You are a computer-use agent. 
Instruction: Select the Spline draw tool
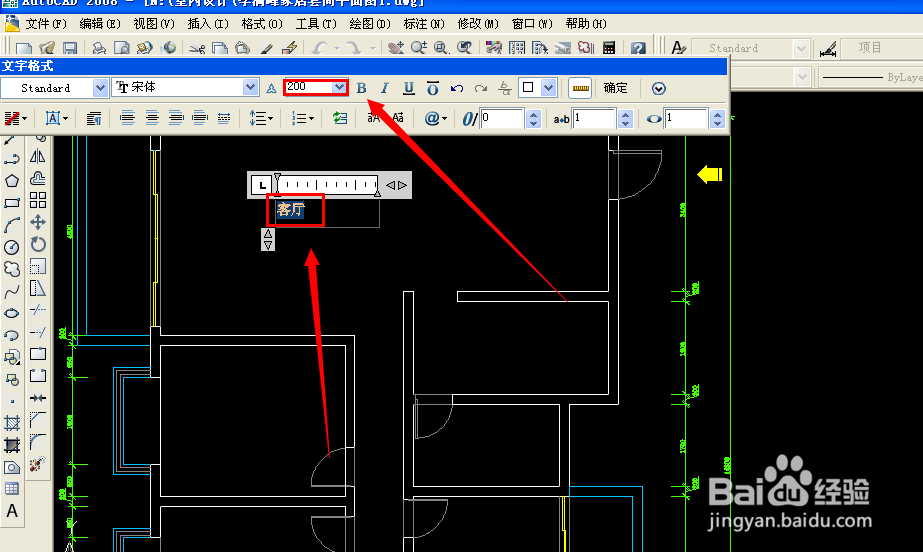pyautogui.click(x=12, y=291)
